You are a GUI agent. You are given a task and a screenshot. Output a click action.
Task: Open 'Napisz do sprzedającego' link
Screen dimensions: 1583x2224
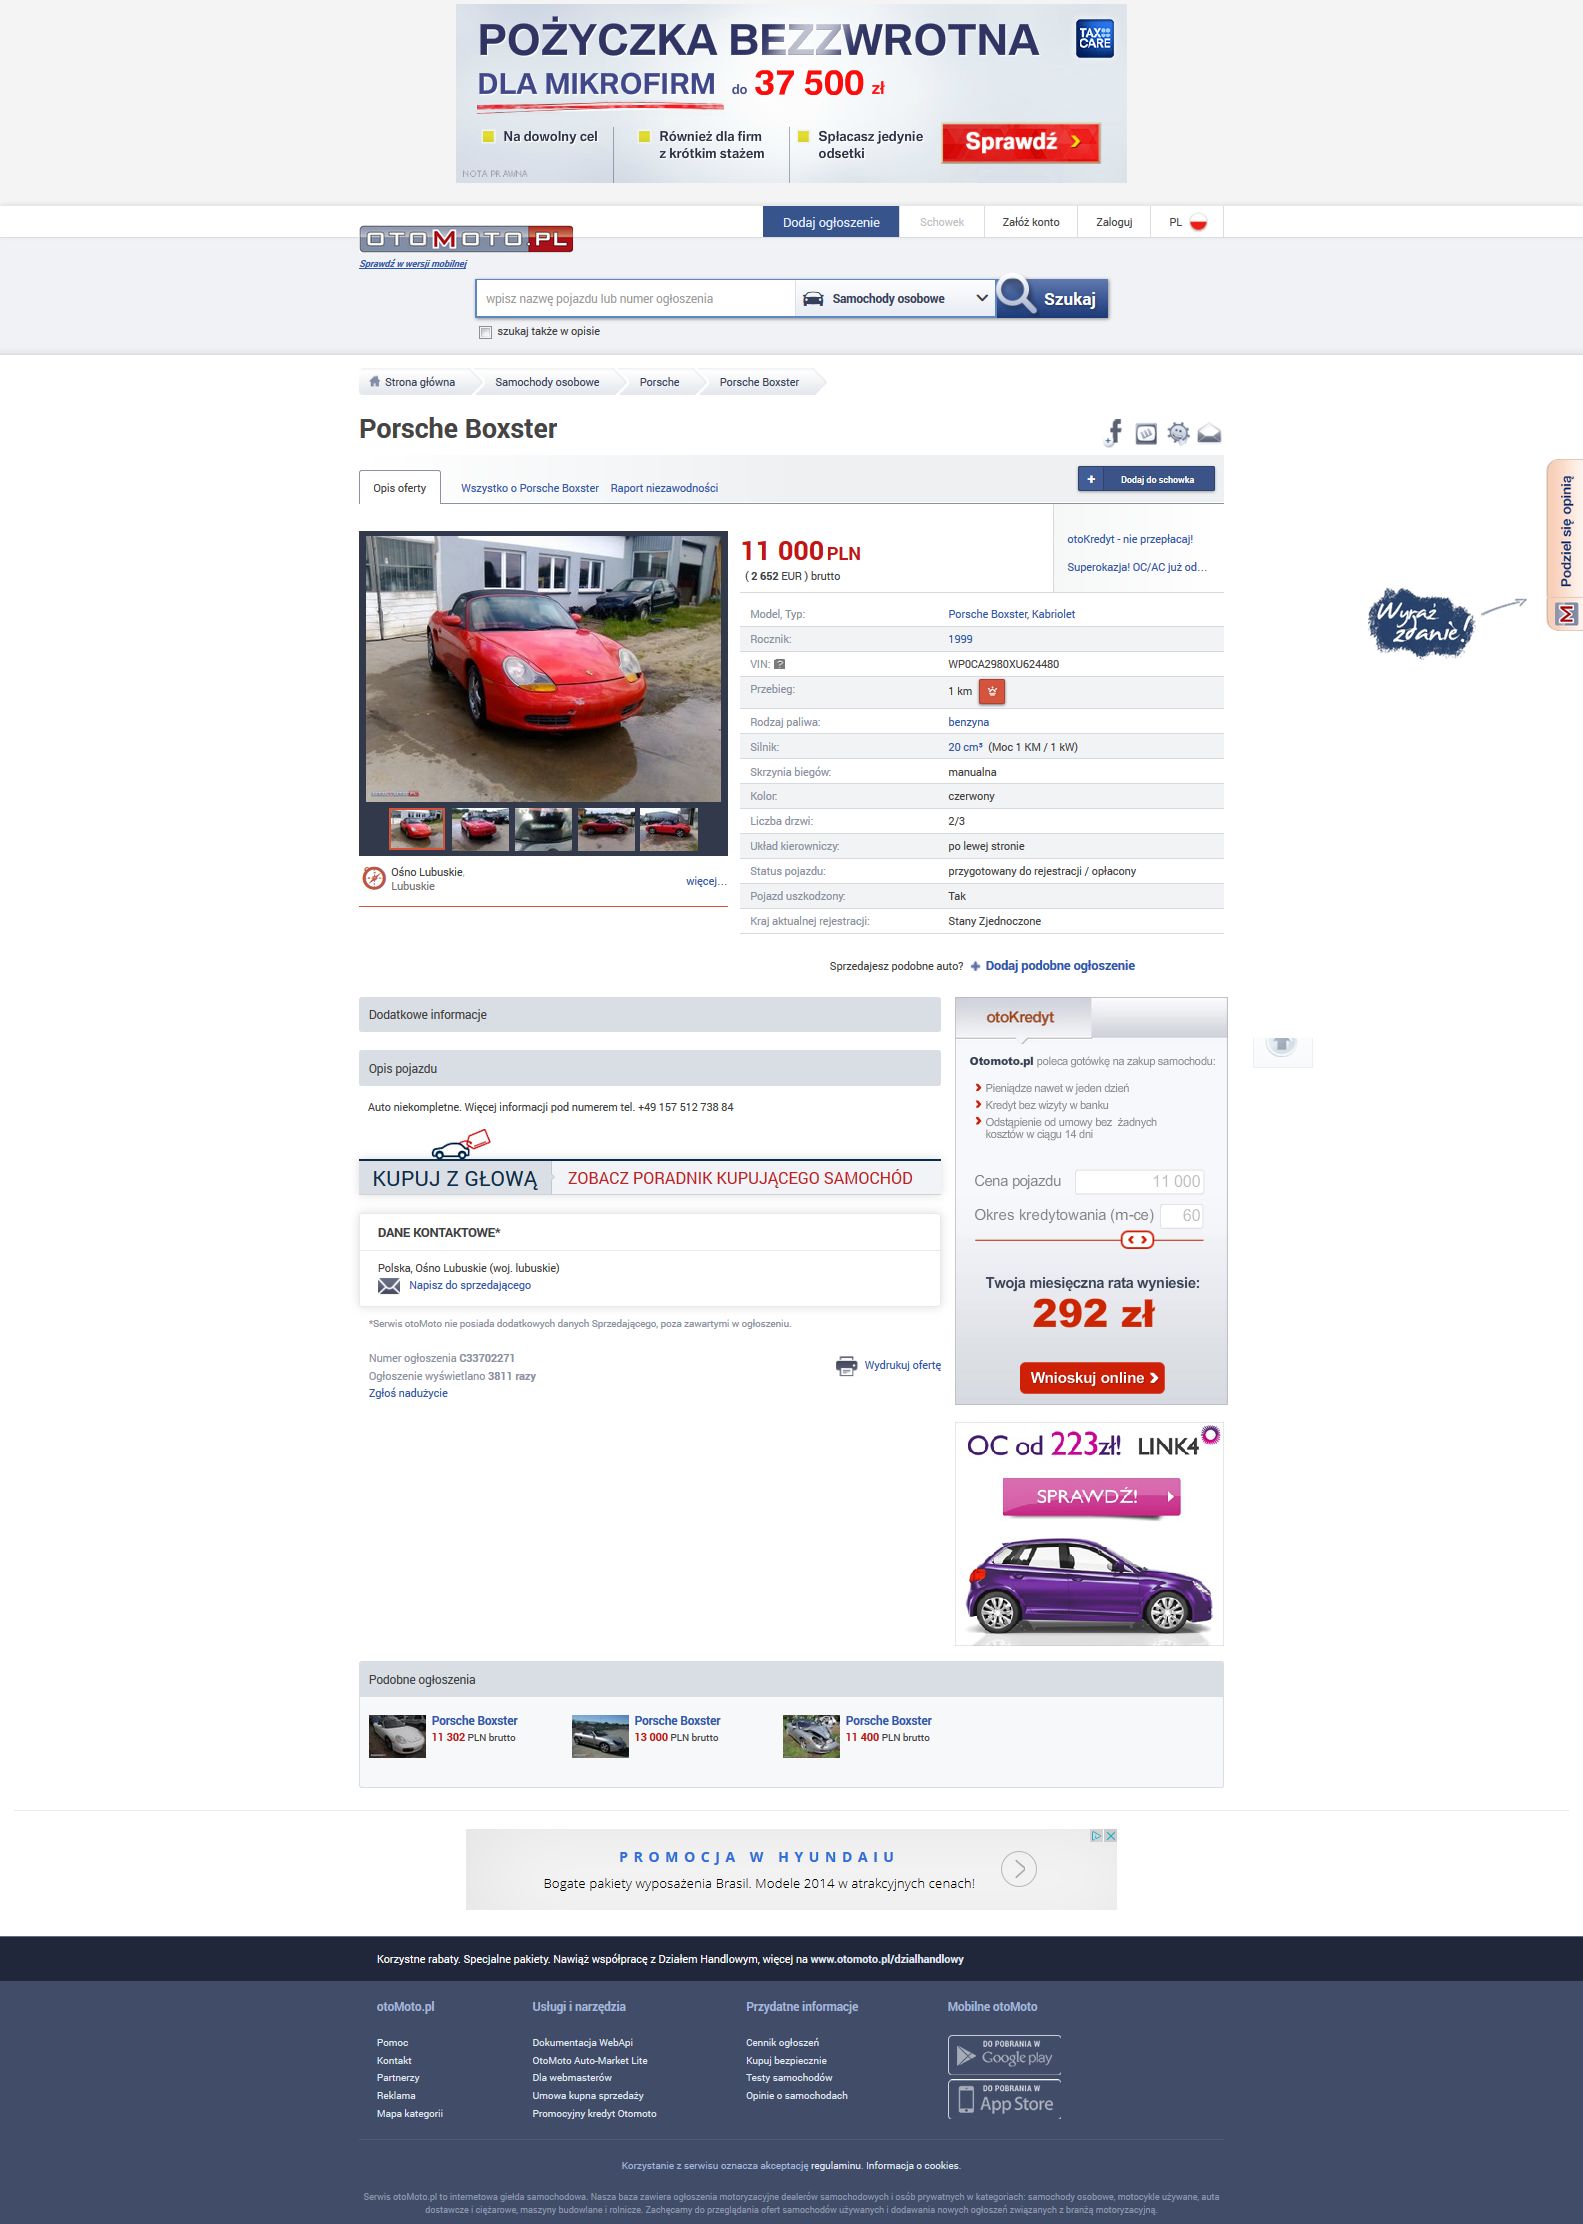(470, 1286)
